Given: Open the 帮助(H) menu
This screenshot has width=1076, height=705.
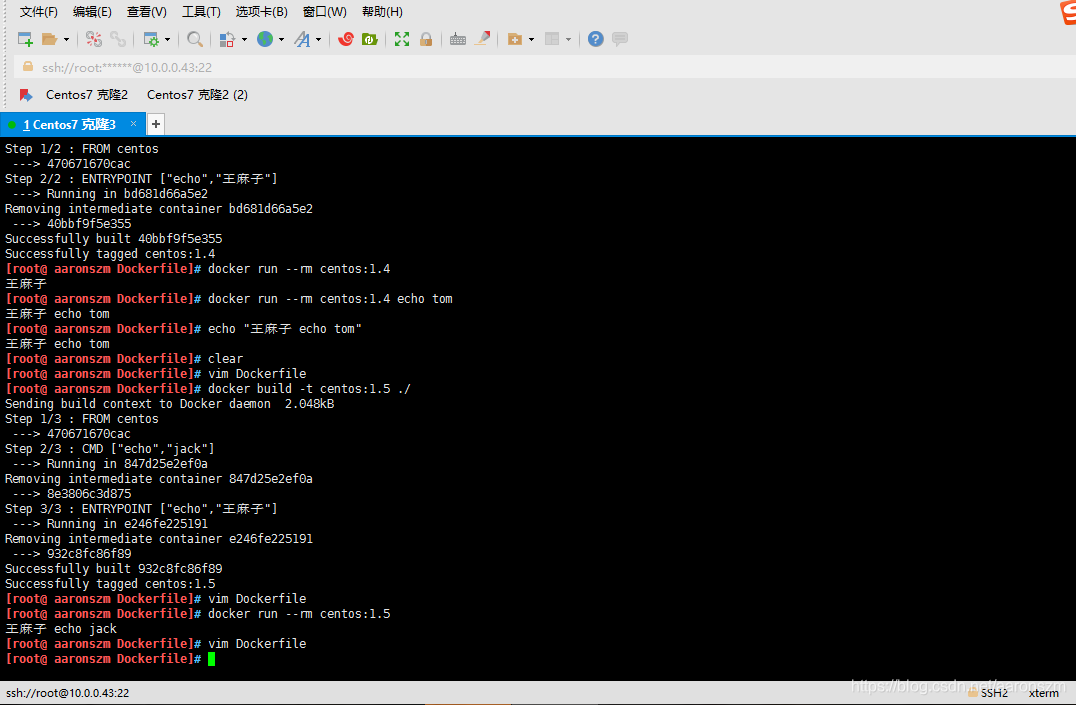Looking at the screenshot, I should point(382,12).
